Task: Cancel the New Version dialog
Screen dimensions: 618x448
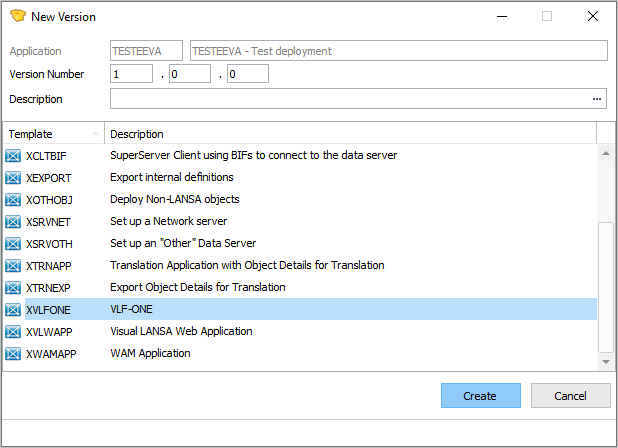Action: (570, 396)
